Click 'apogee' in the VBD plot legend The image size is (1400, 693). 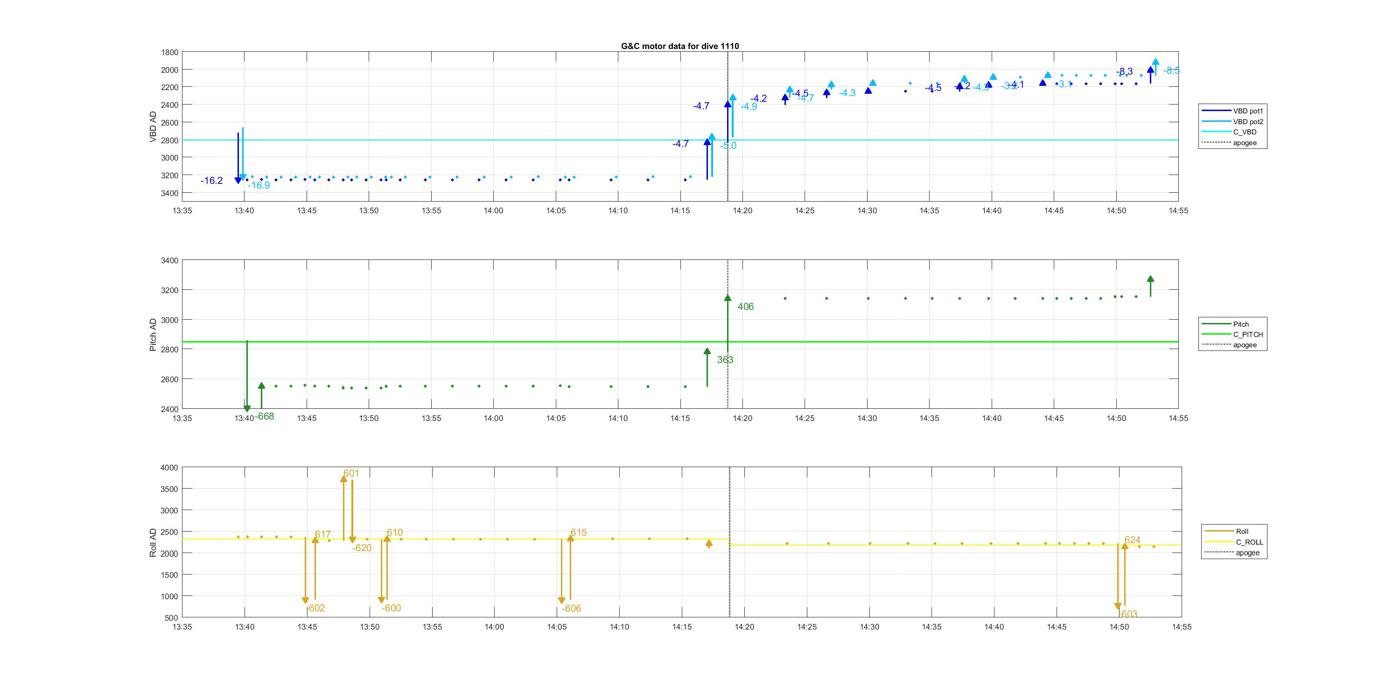pyautogui.click(x=1235, y=143)
